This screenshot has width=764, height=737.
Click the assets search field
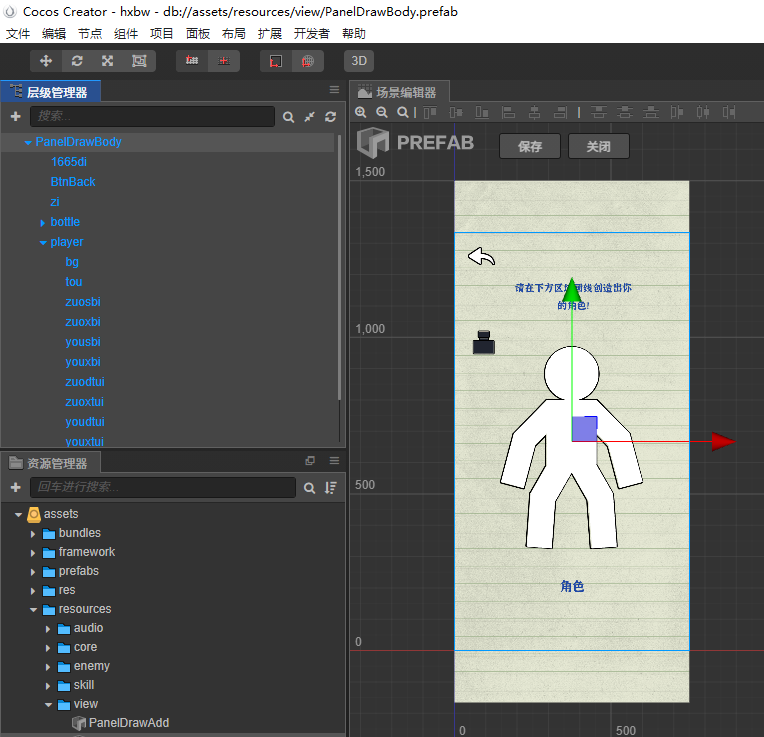pyautogui.click(x=163, y=488)
